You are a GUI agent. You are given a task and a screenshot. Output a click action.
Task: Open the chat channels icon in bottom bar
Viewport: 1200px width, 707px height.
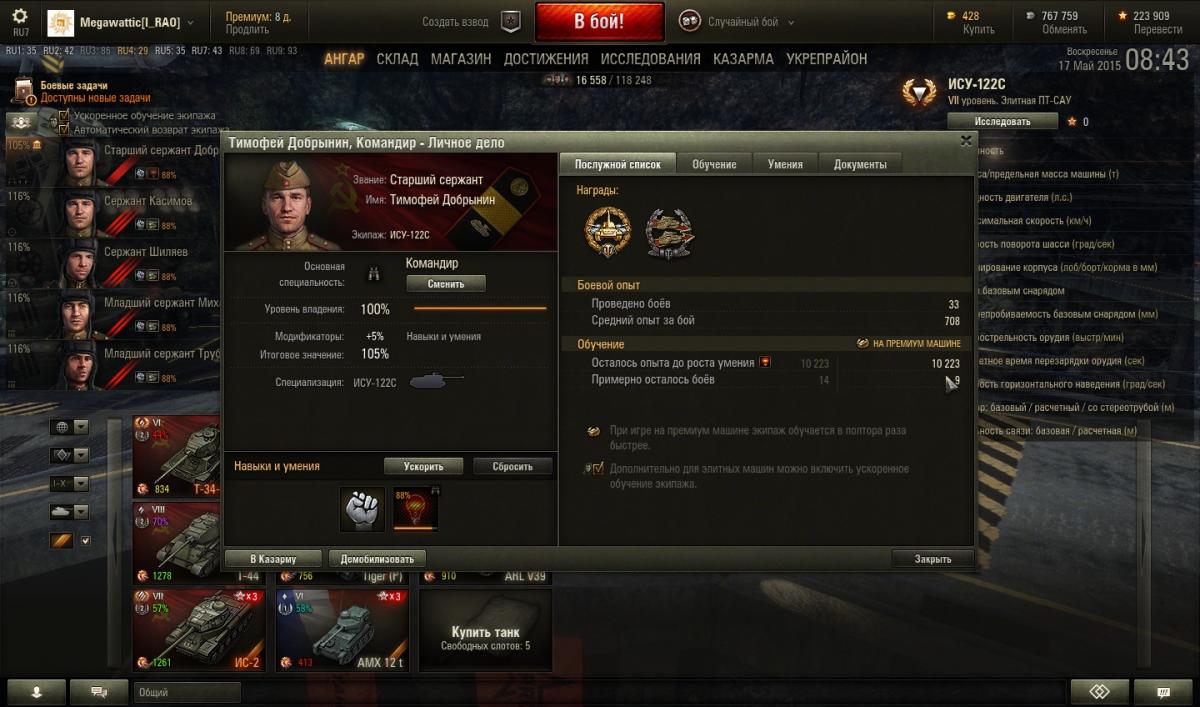100,691
